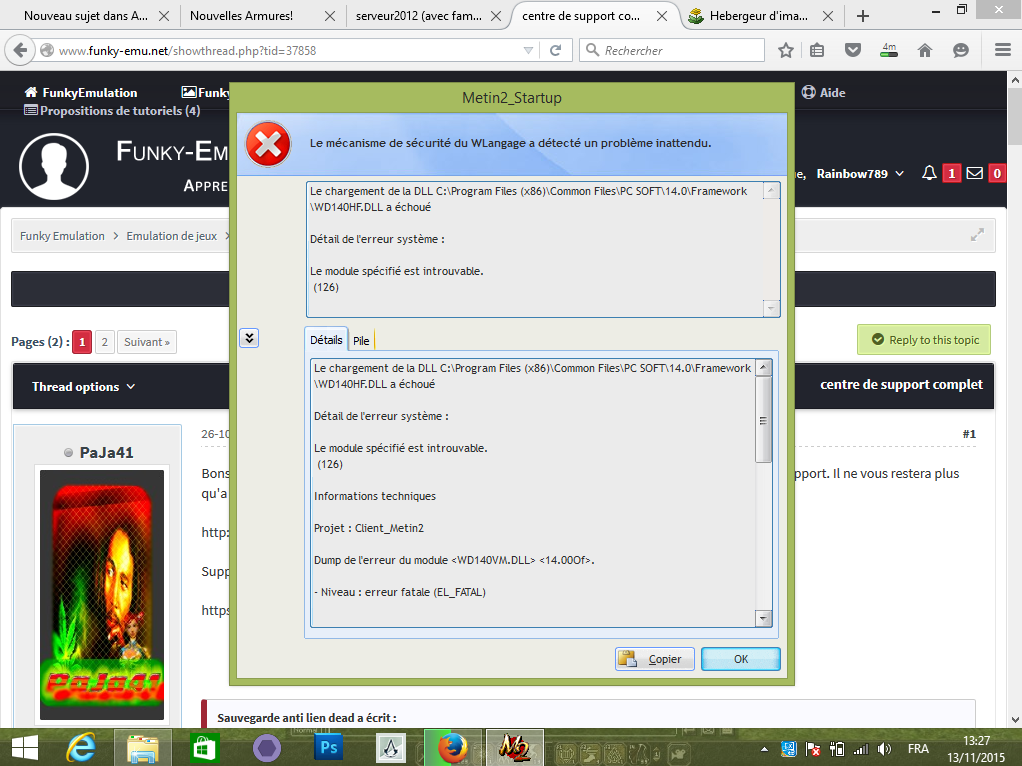The width and height of the screenshot is (1022, 766).
Task: Open the Rainbow789 user dropdown
Action: (x=860, y=173)
